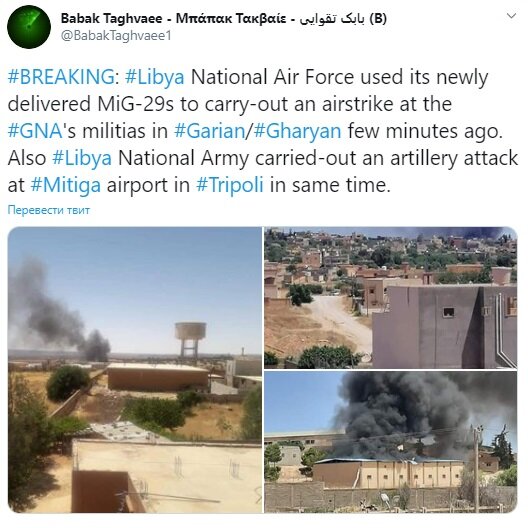Image resolution: width=528 pixels, height=528 pixels.
Task: Open the #Tripoli hashtag
Action: [230, 186]
